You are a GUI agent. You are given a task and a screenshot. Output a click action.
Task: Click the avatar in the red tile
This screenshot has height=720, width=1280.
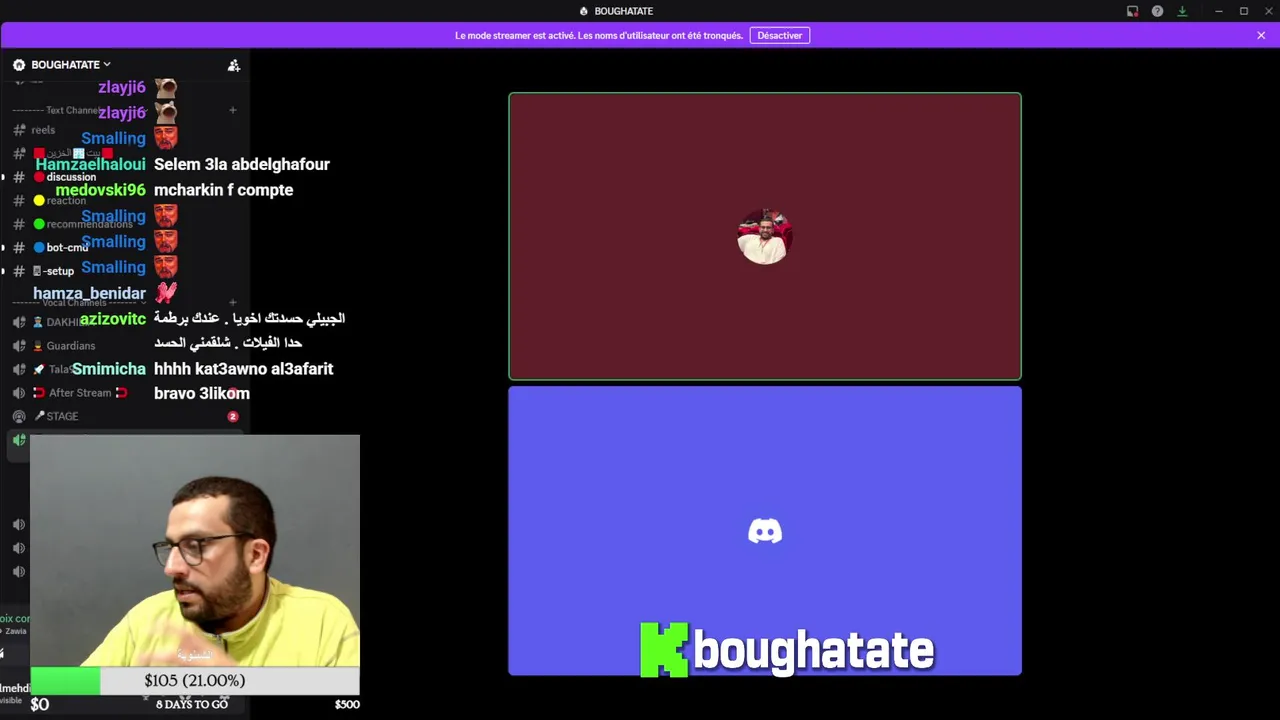tap(765, 237)
